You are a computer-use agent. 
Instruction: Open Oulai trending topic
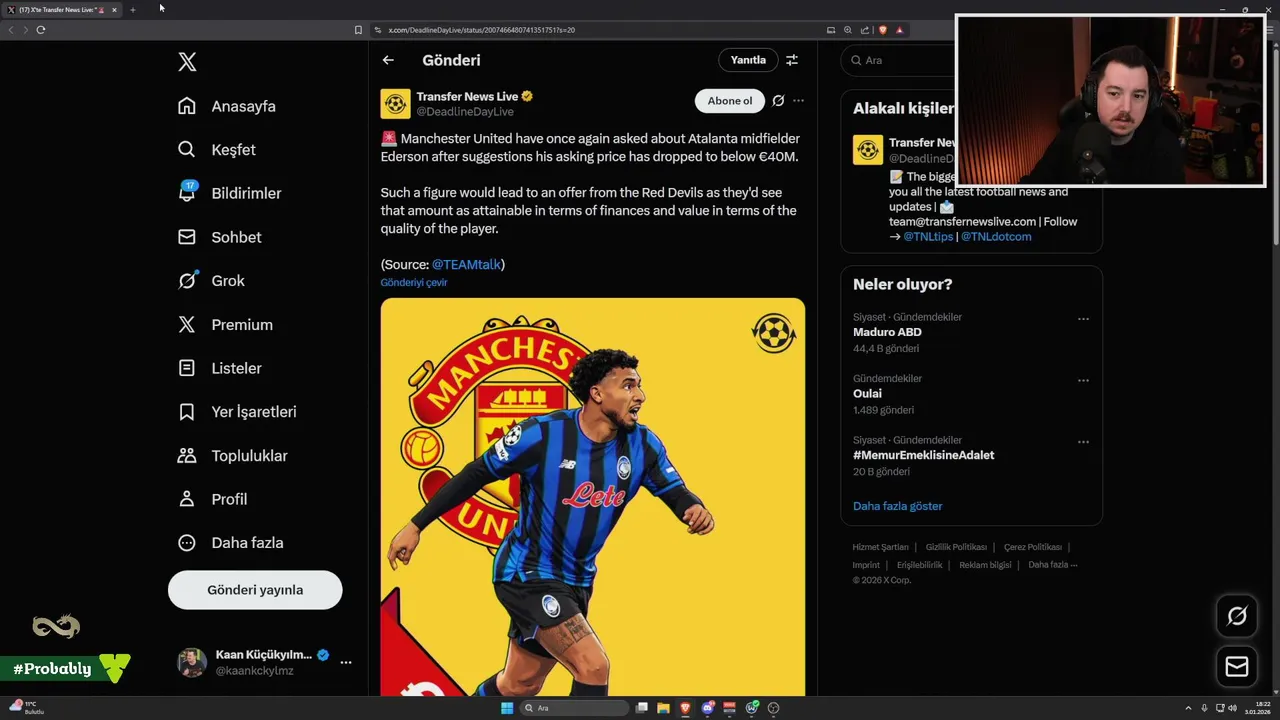(867, 394)
